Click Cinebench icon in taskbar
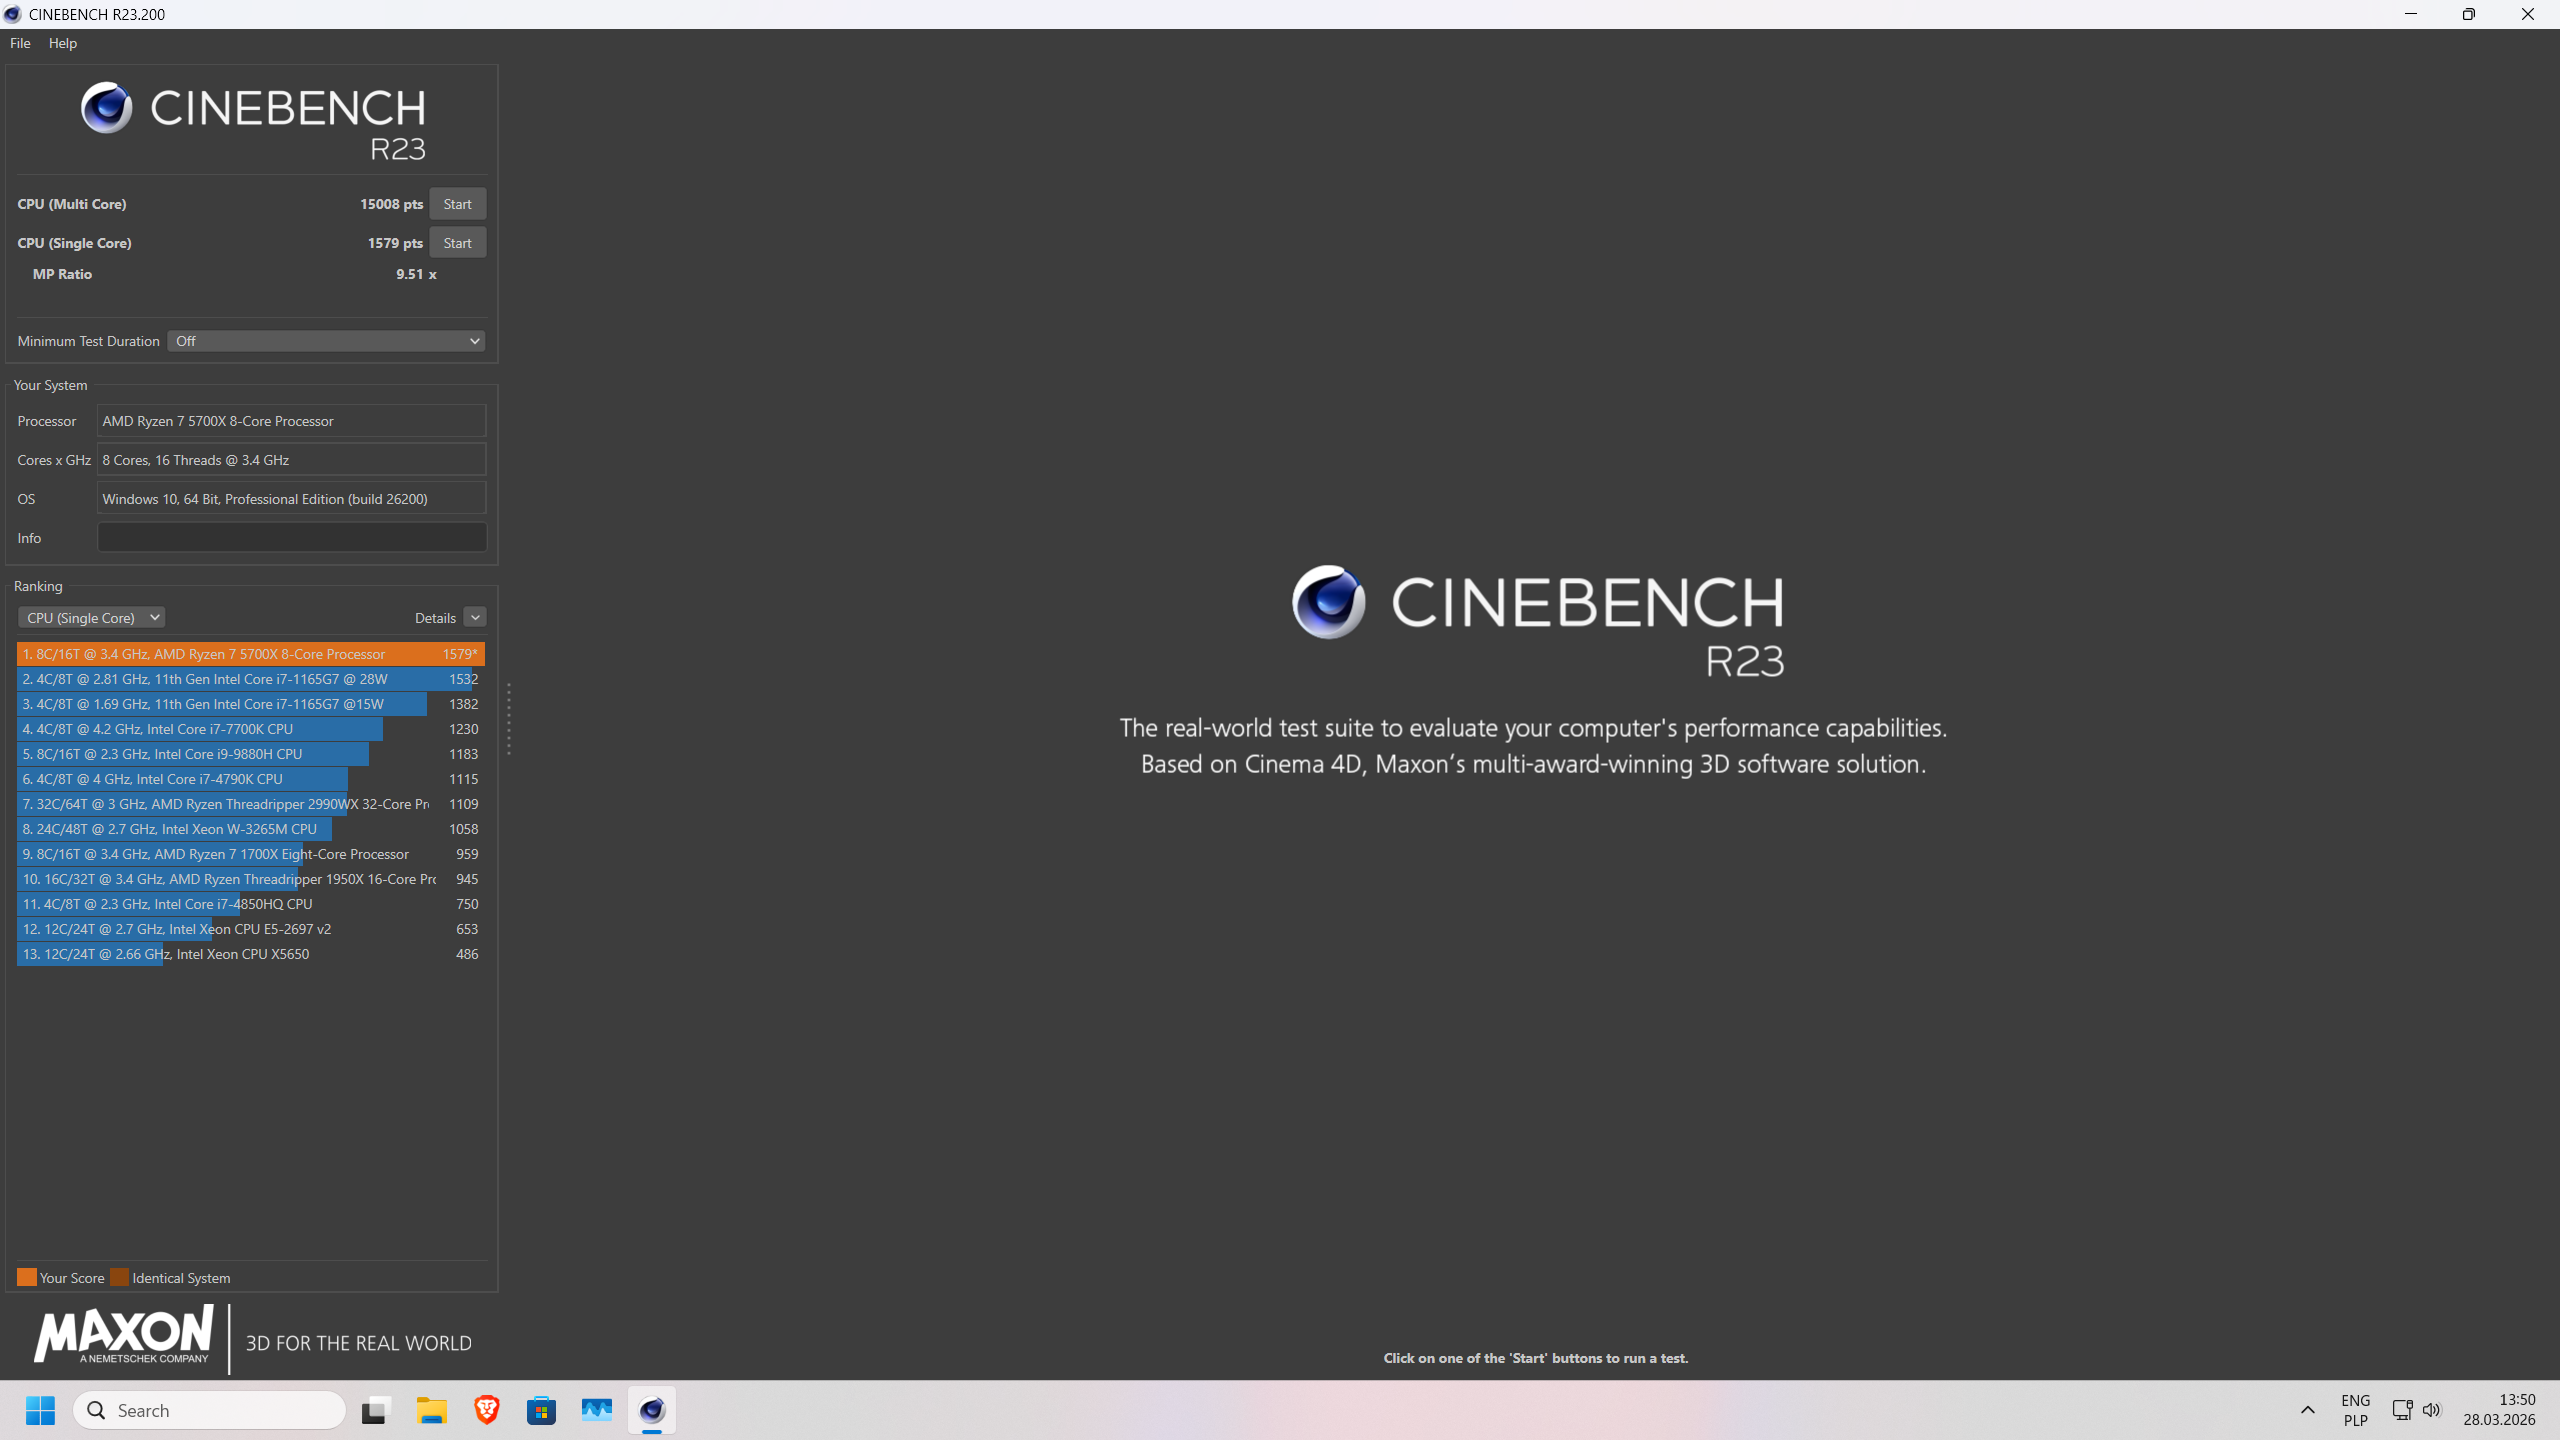Image resolution: width=2560 pixels, height=1440 pixels. (651, 1410)
